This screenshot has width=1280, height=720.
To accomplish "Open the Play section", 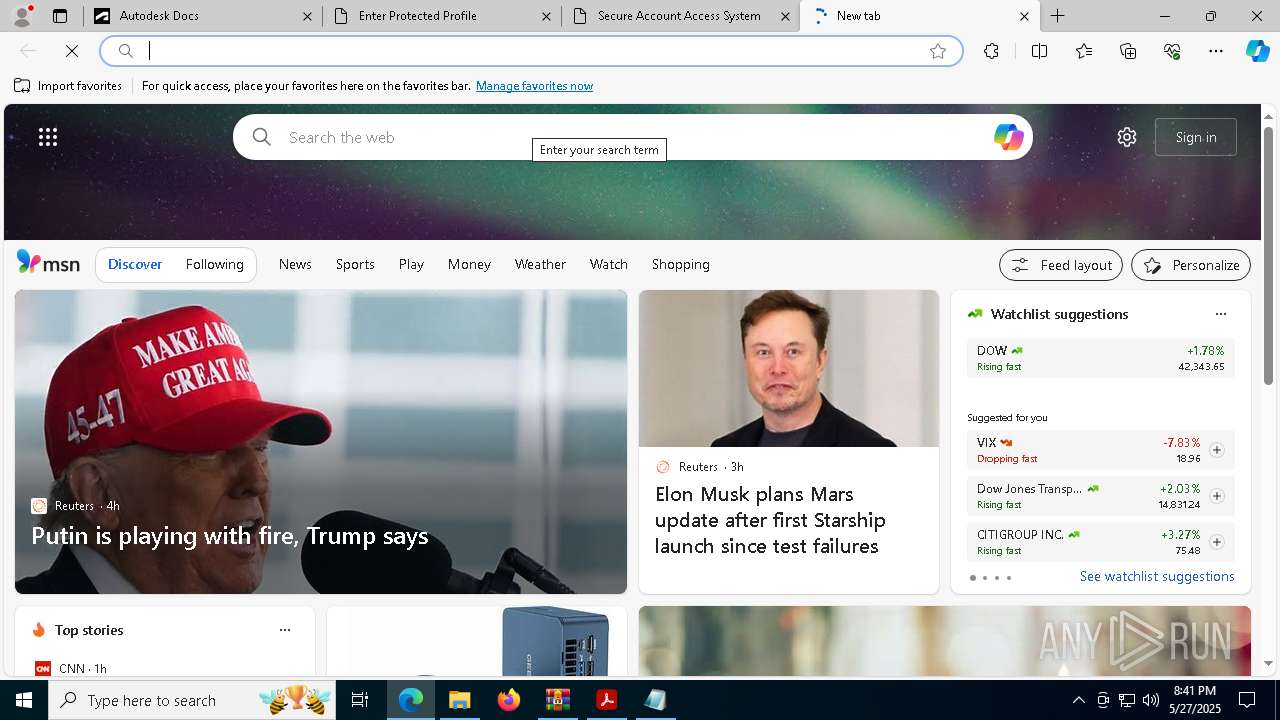I will [x=411, y=264].
